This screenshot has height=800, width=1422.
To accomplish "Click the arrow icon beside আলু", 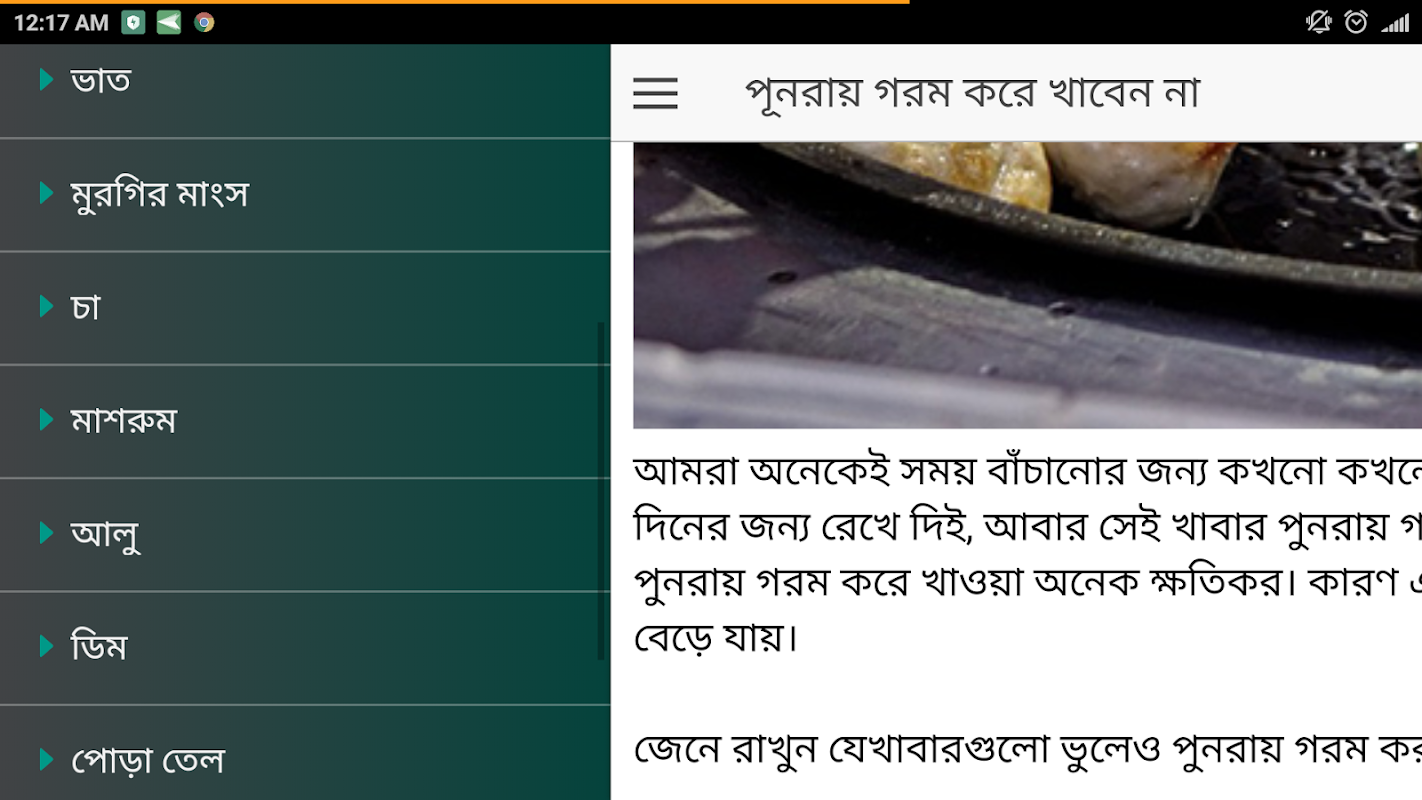I will [x=46, y=532].
